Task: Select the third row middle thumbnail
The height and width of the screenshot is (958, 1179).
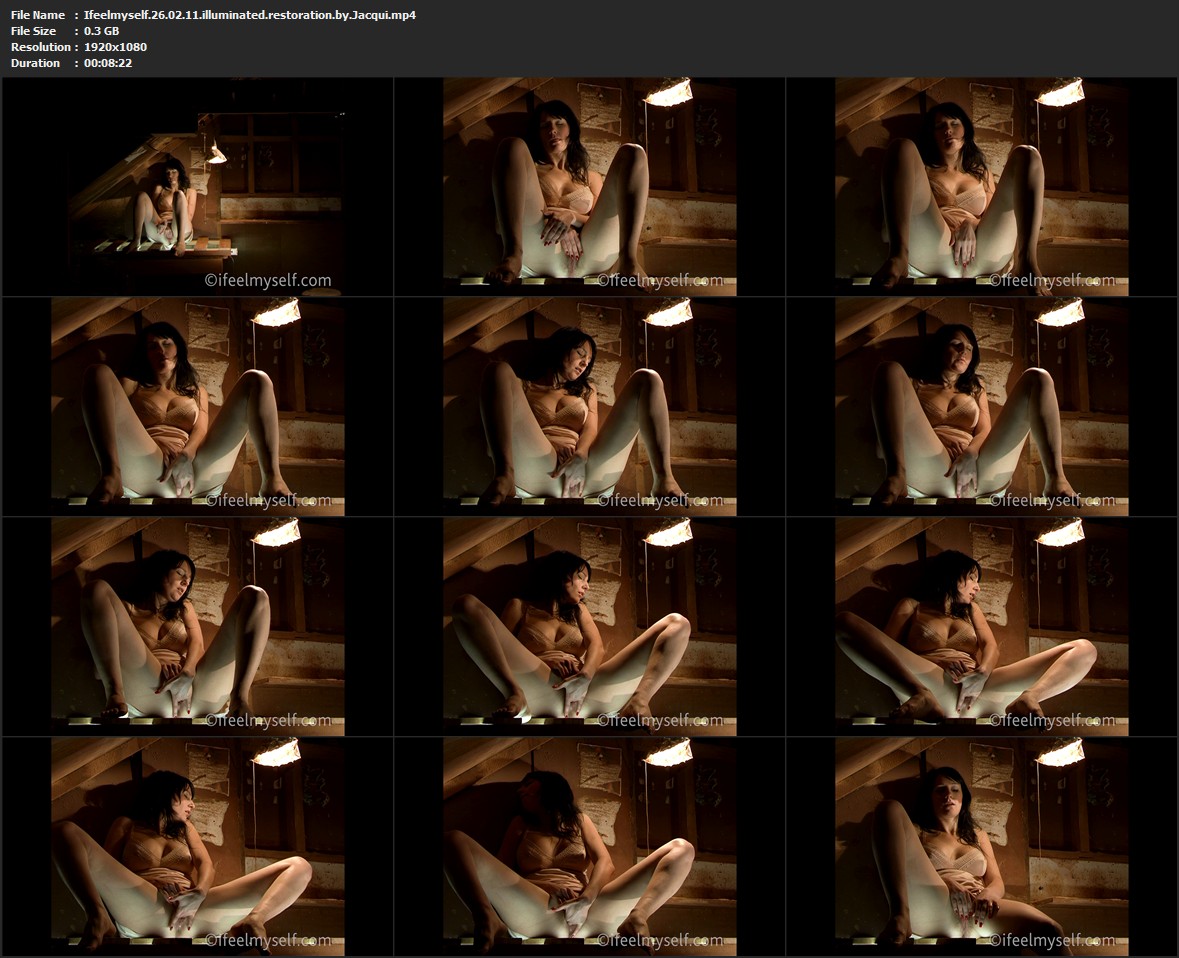Action: pyautogui.click(x=590, y=627)
